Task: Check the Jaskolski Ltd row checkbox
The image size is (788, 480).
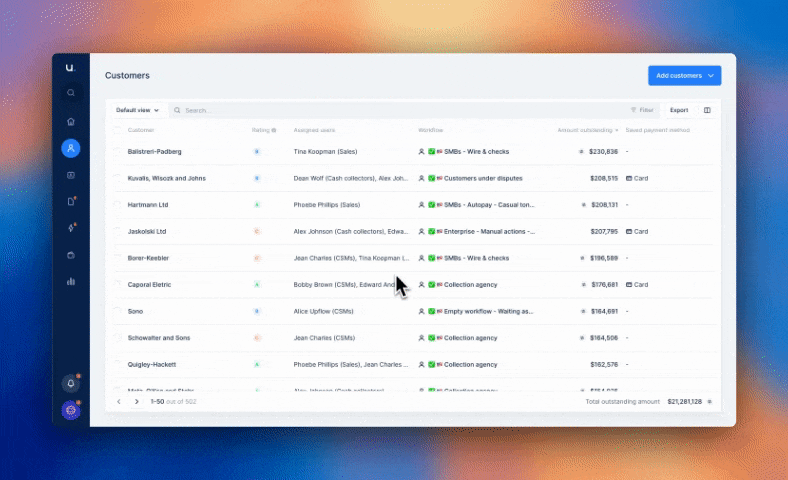Action: (117, 231)
